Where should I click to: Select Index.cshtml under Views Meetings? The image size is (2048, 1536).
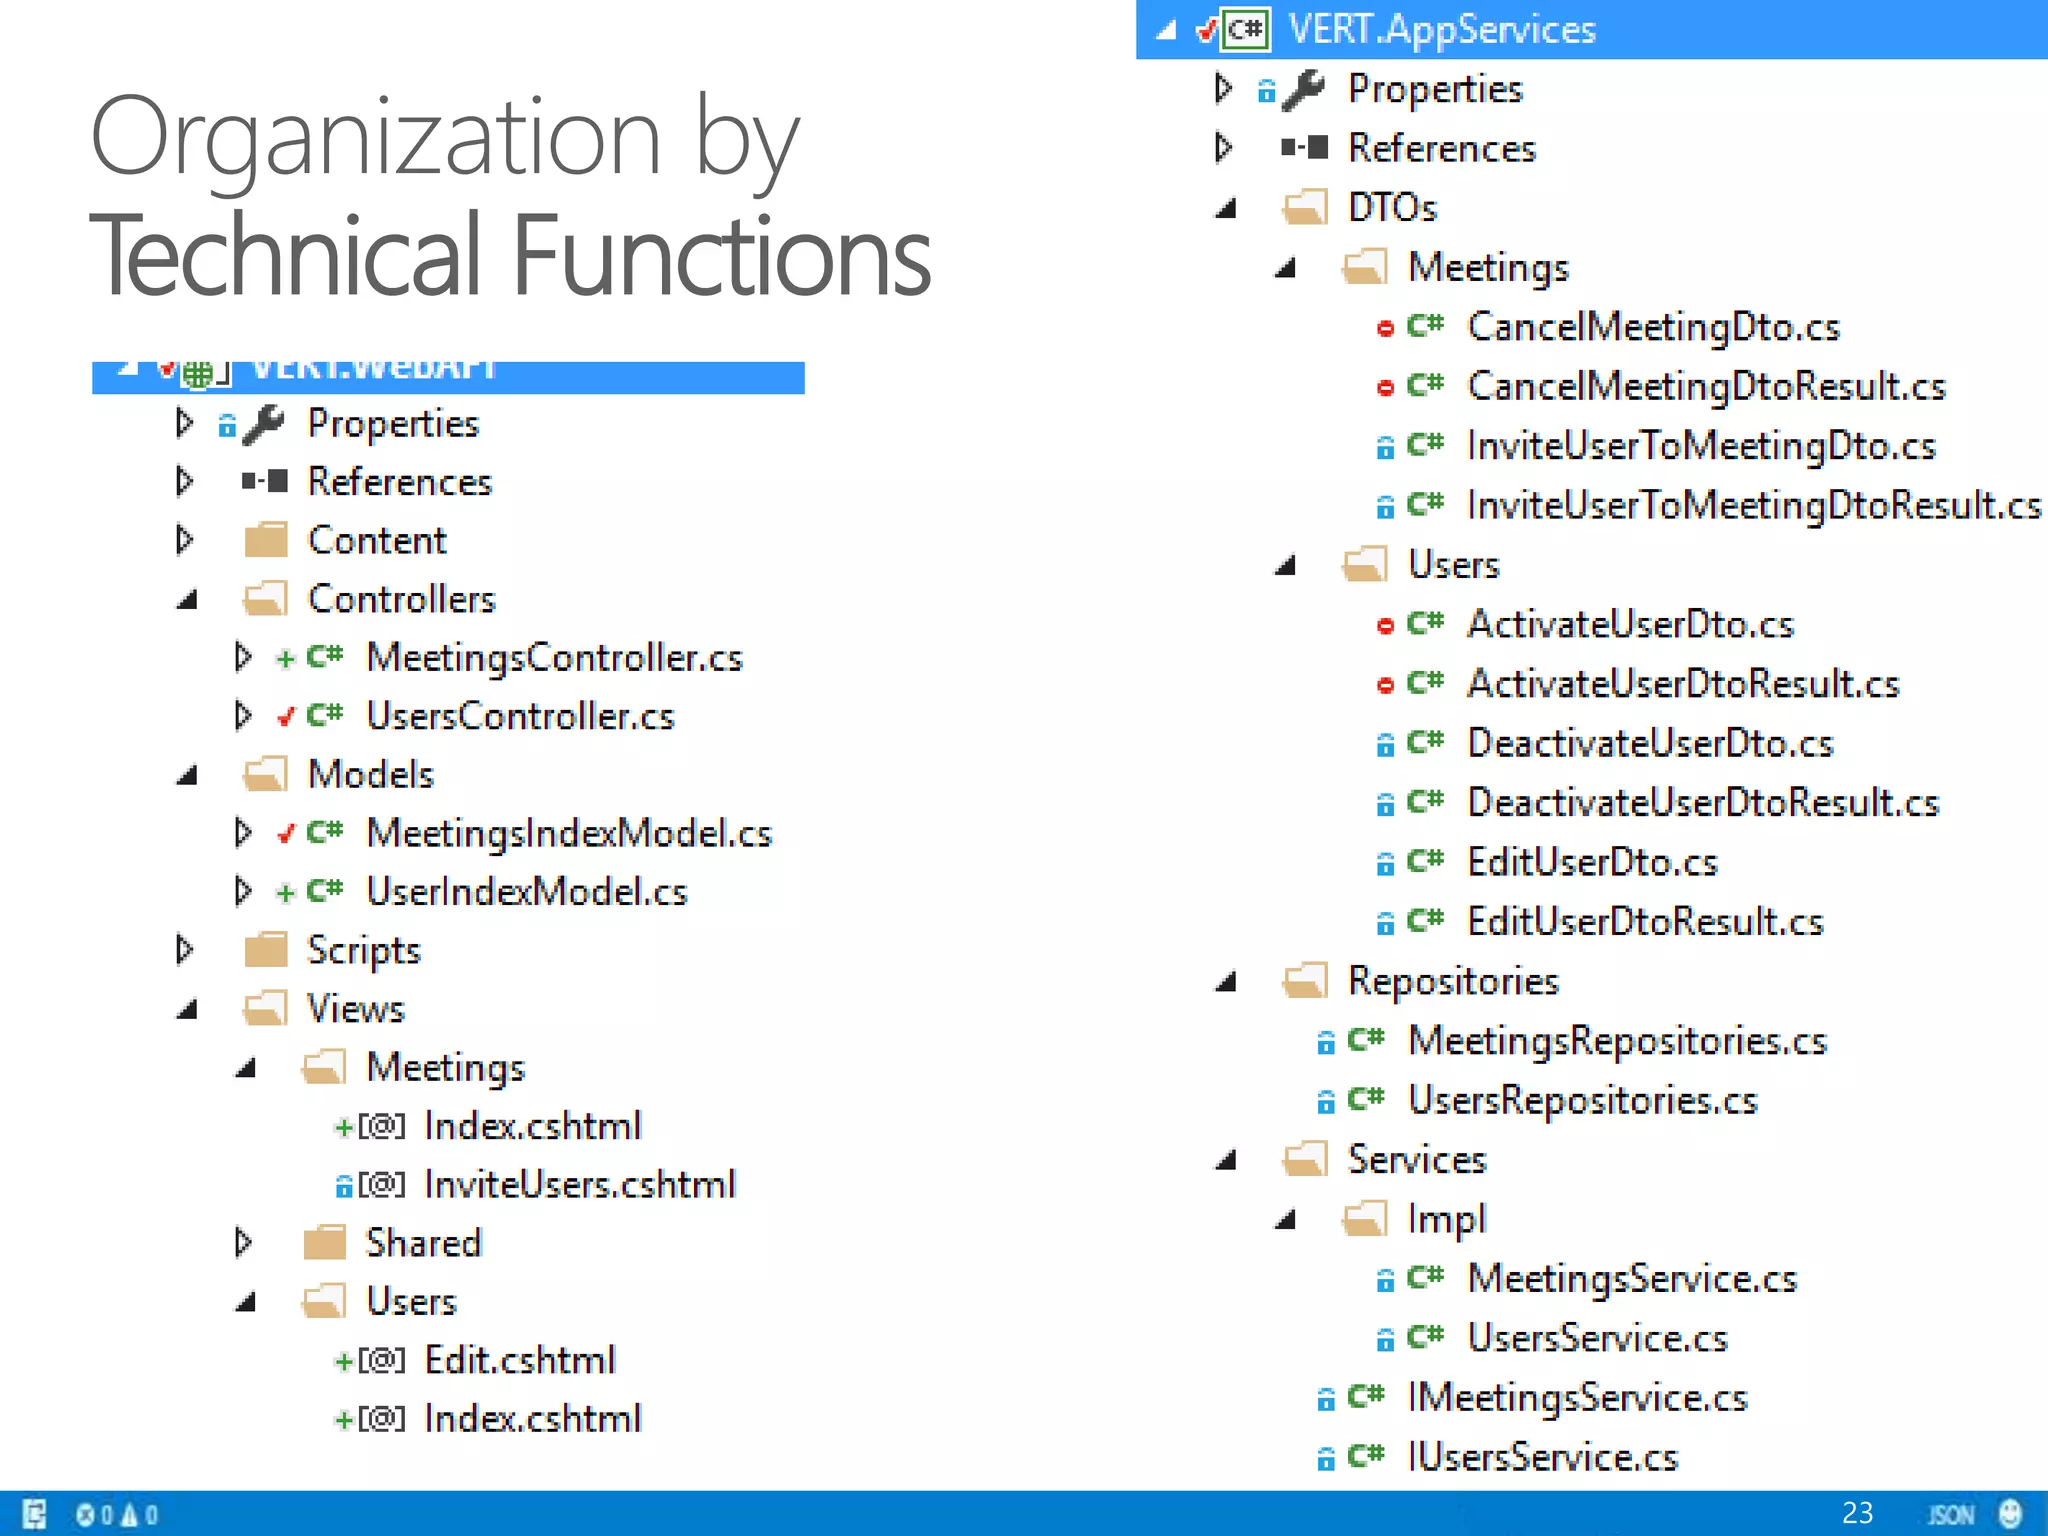pos(532,1126)
